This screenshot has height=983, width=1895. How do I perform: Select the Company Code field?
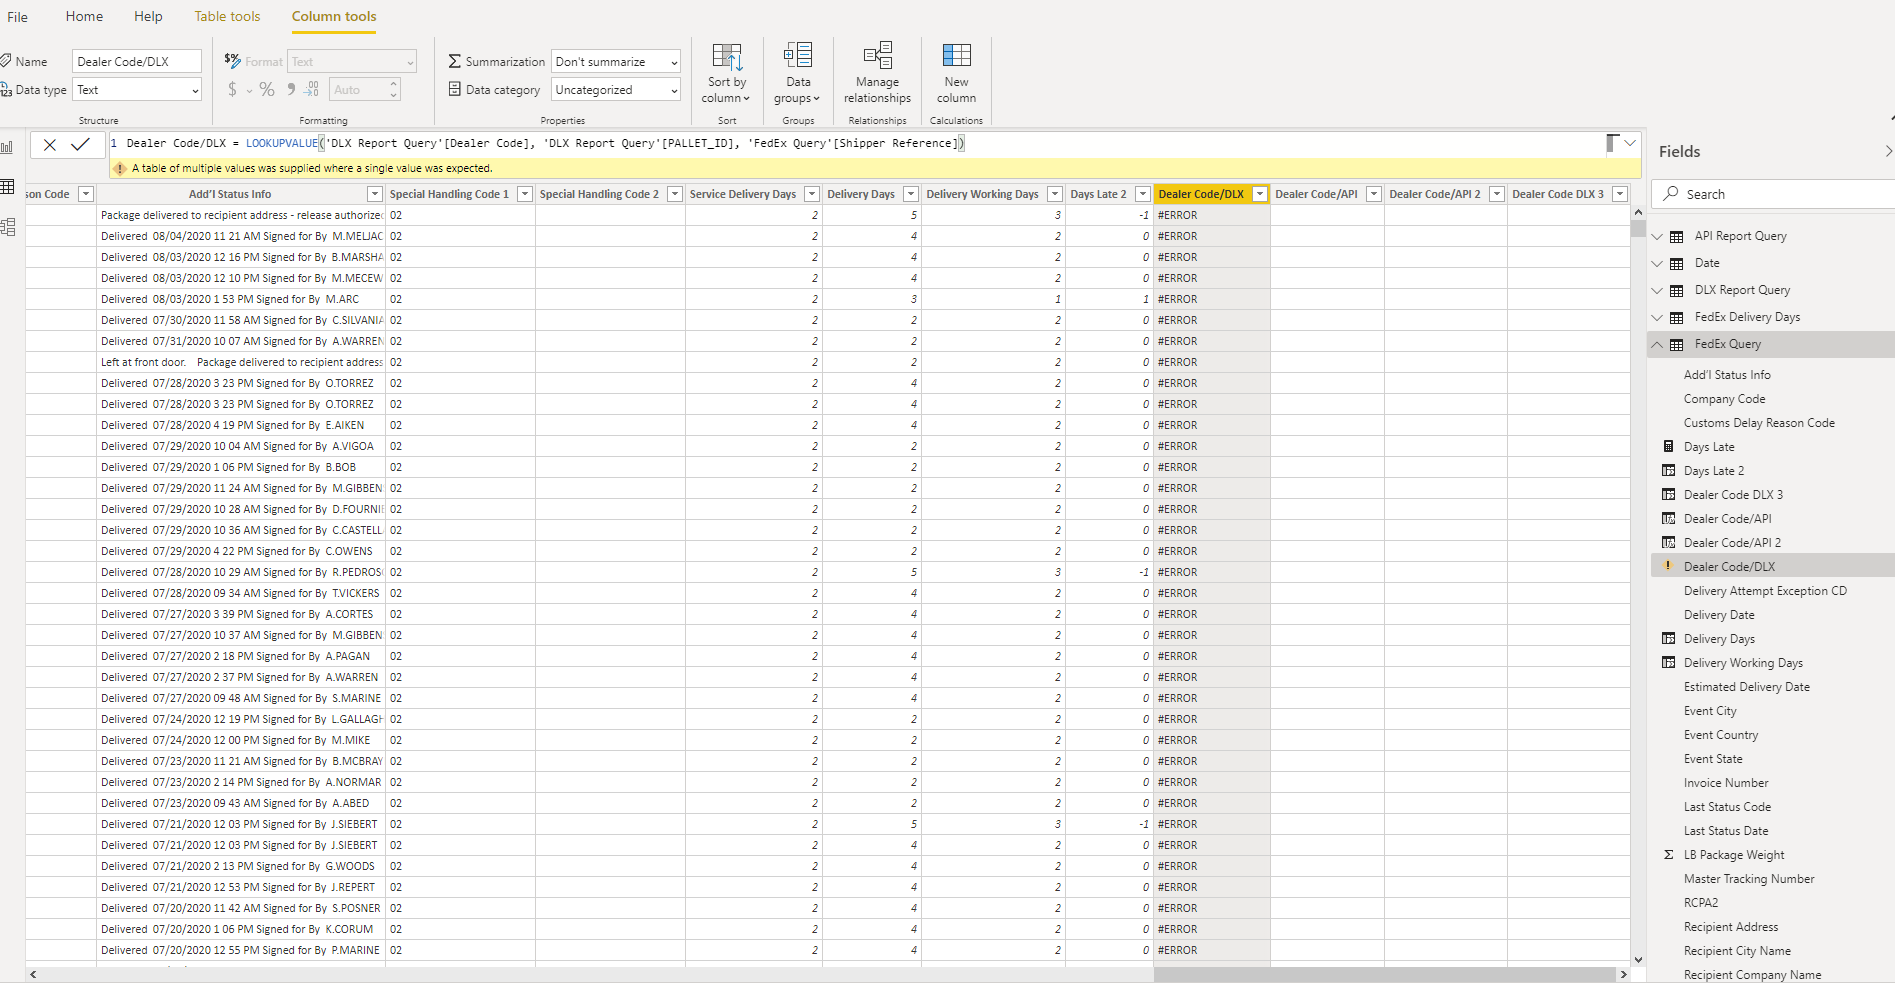coord(1724,399)
